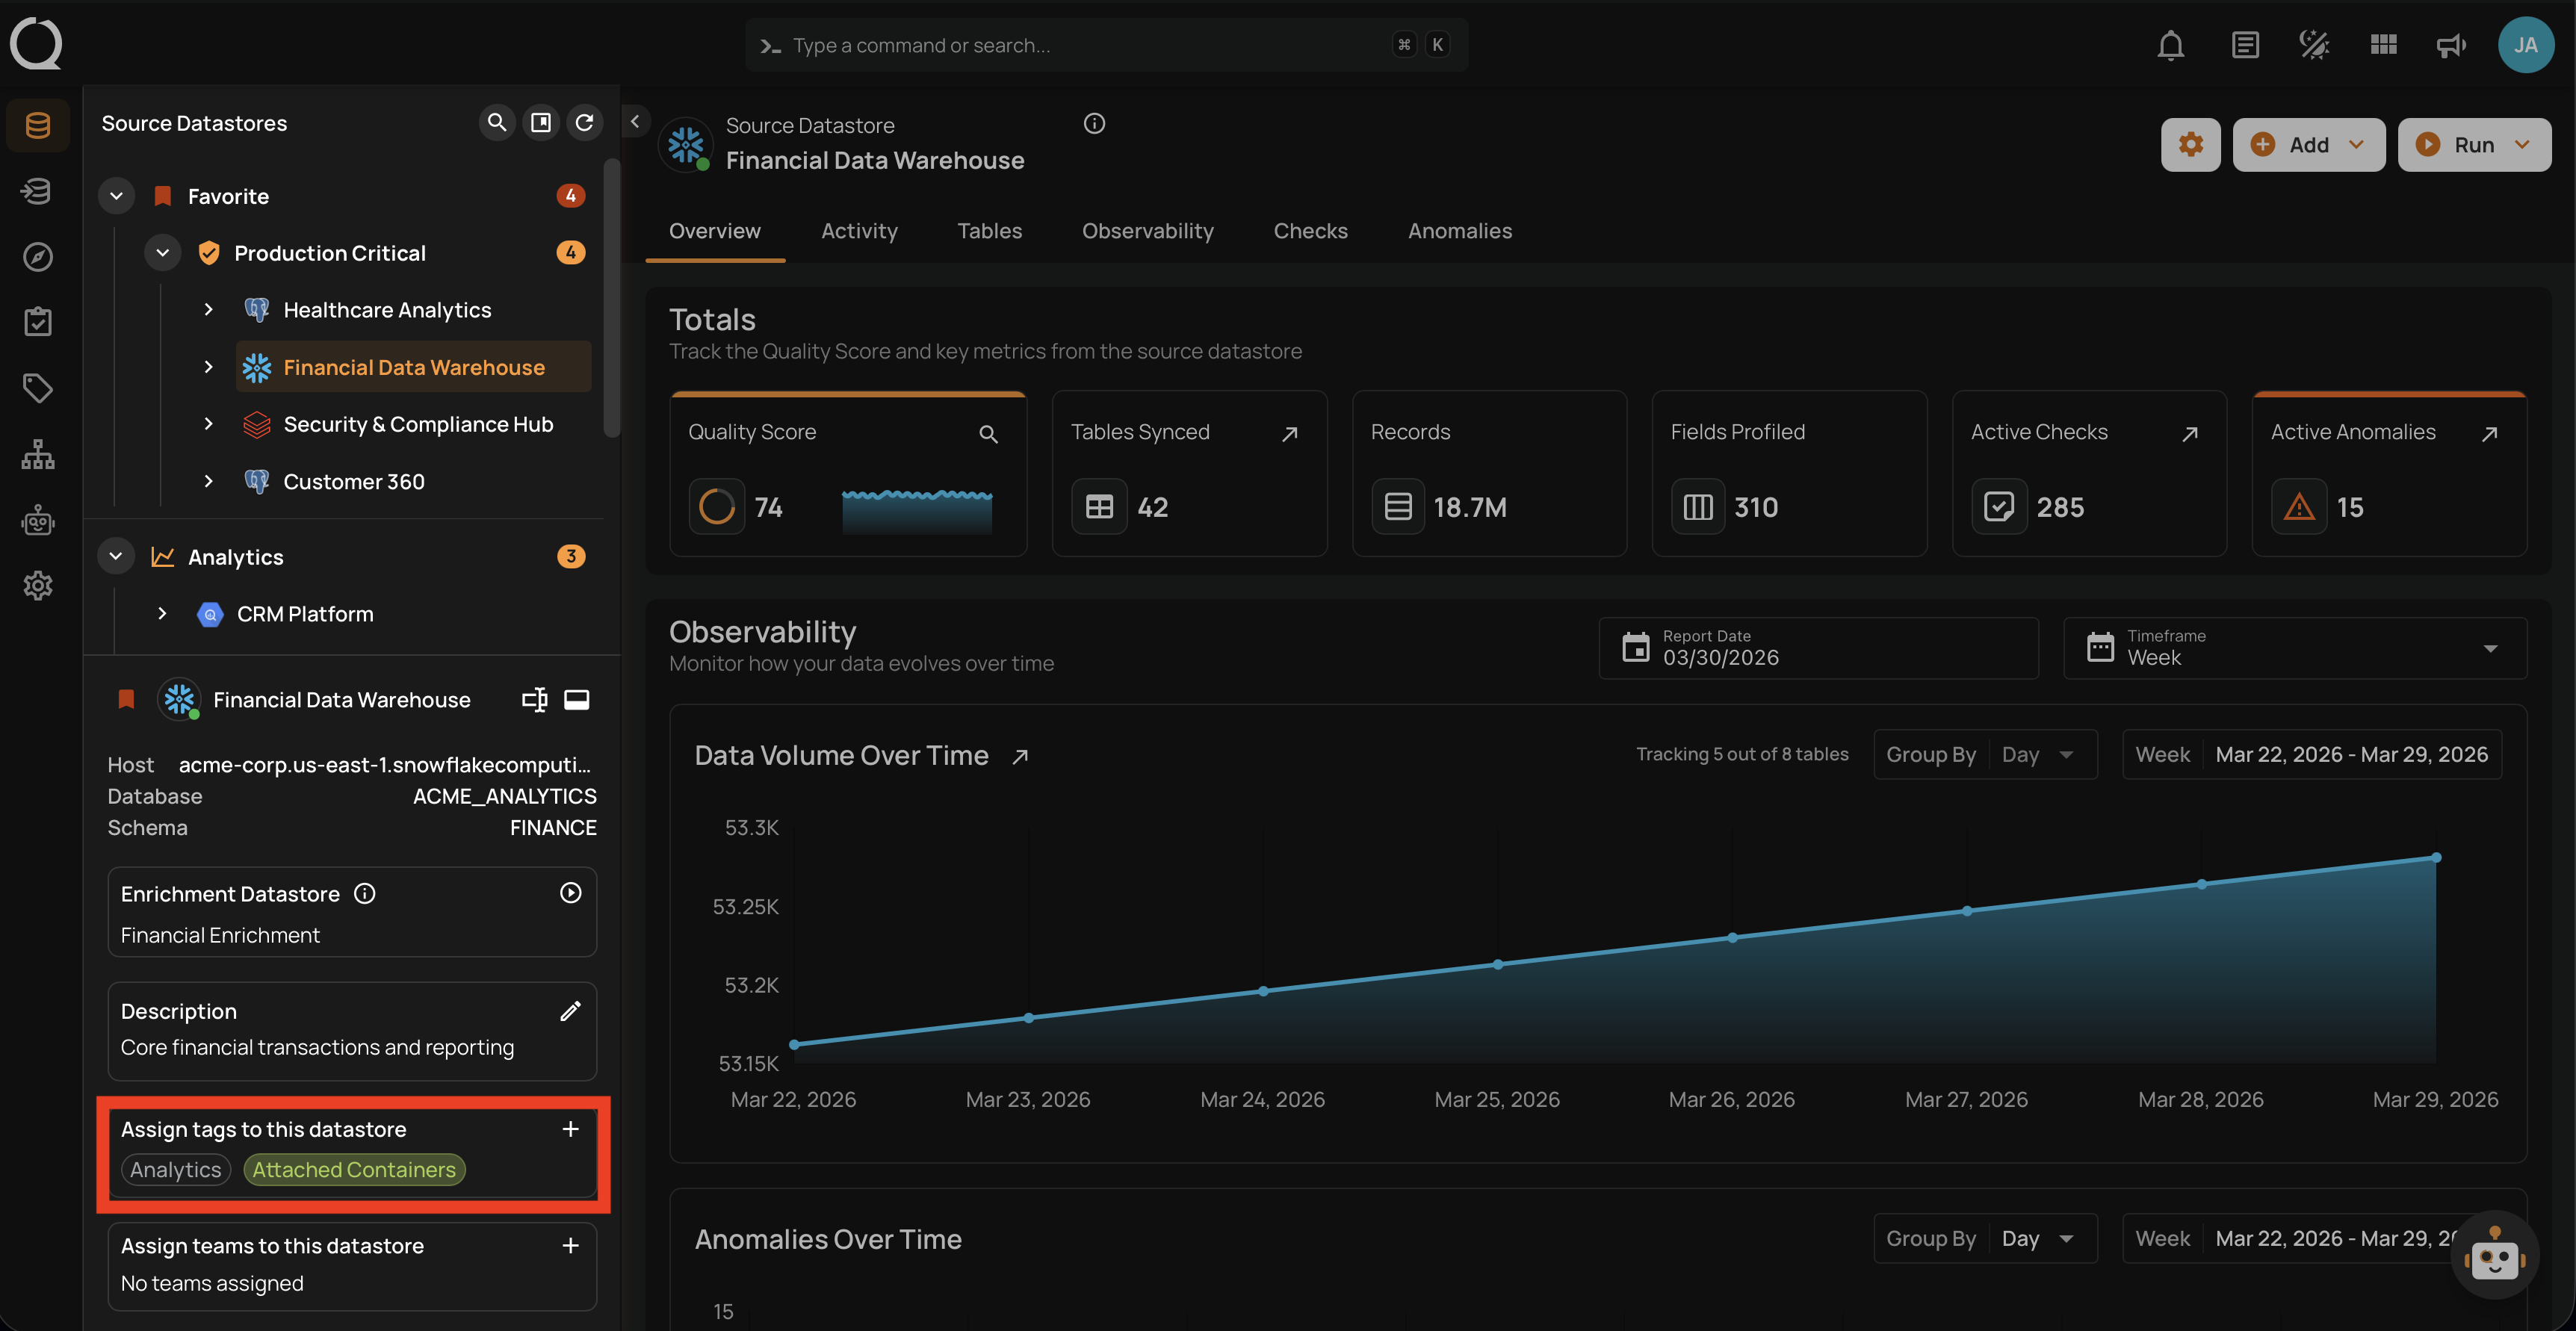2576x1331 pixels.
Task: Collapse the Favorite tree group
Action: 116,196
